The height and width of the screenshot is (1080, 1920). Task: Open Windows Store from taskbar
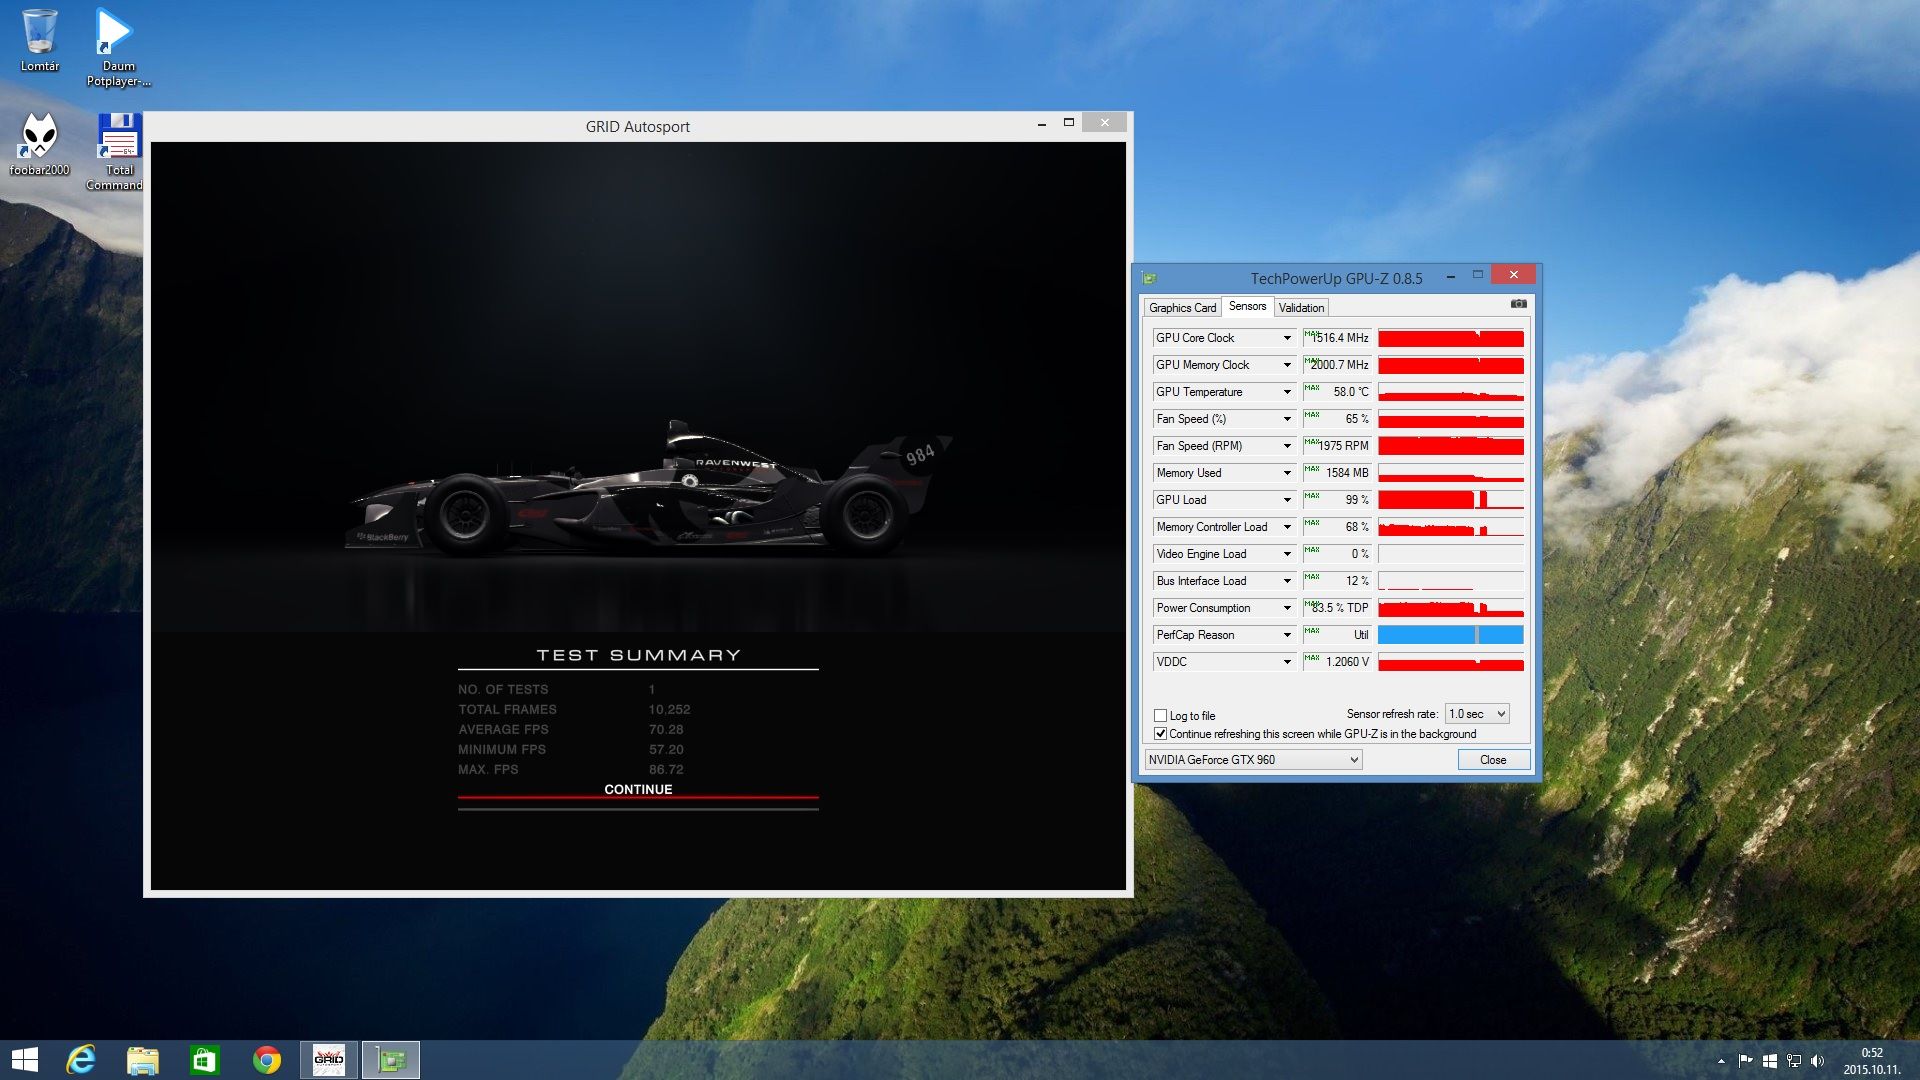(205, 1060)
